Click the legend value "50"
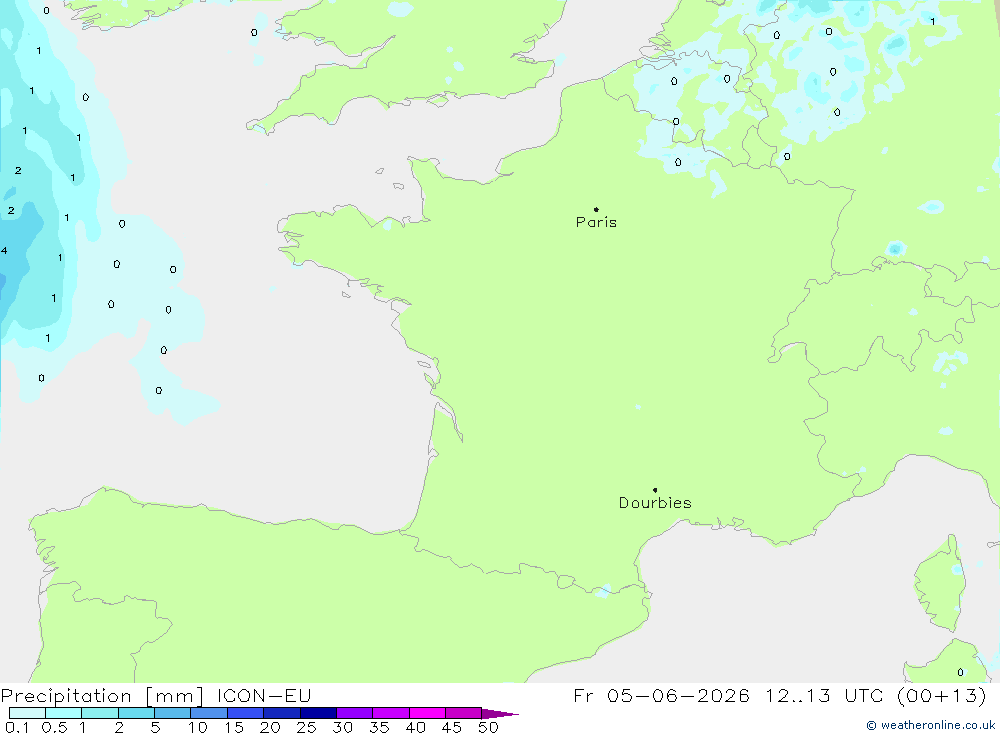Image resolution: width=1000 pixels, height=733 pixels. point(489,727)
